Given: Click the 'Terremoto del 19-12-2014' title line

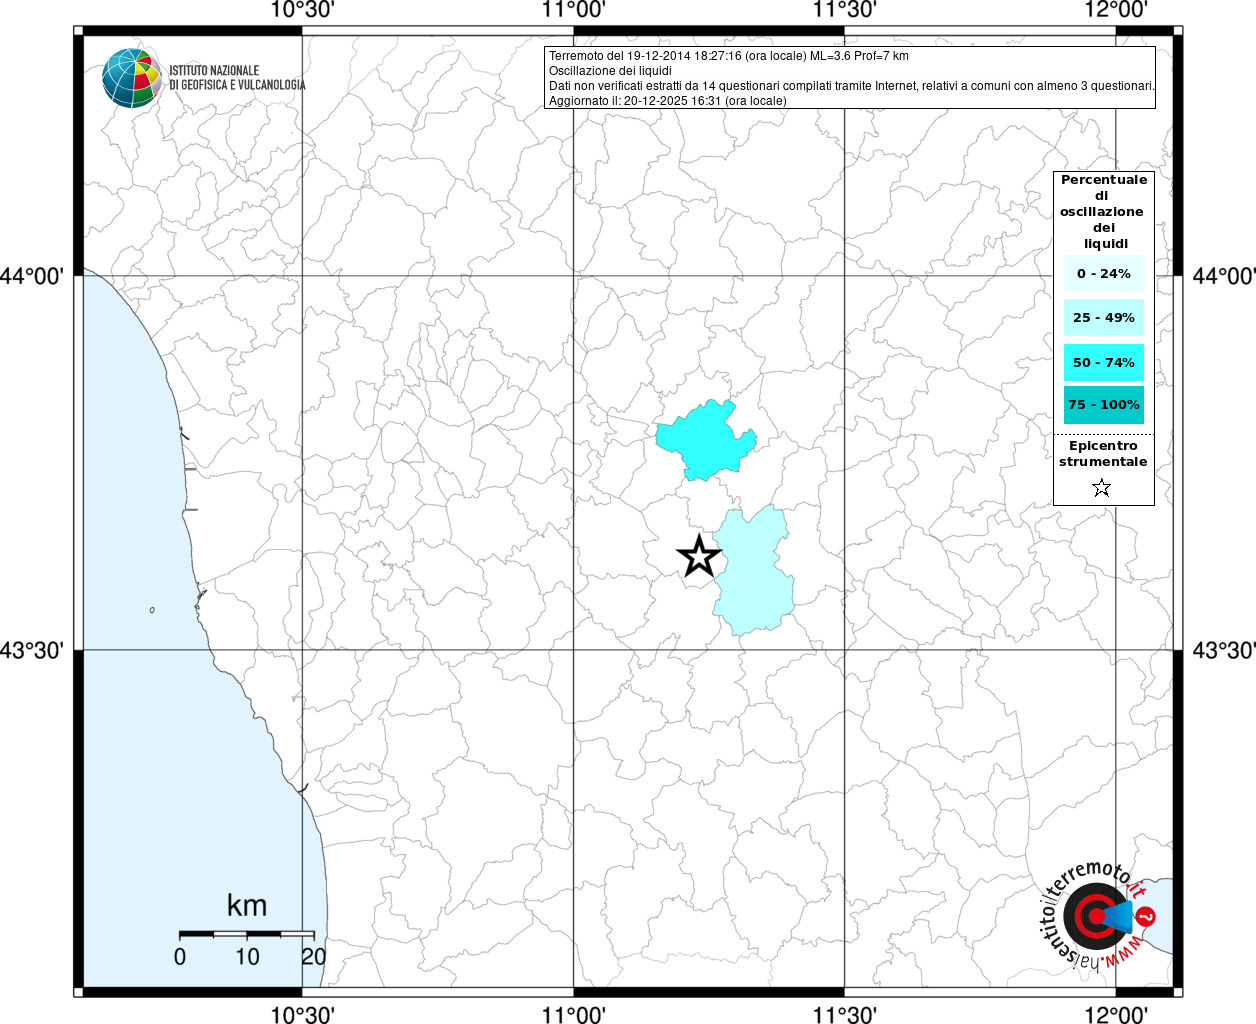Looking at the screenshot, I should coord(729,56).
